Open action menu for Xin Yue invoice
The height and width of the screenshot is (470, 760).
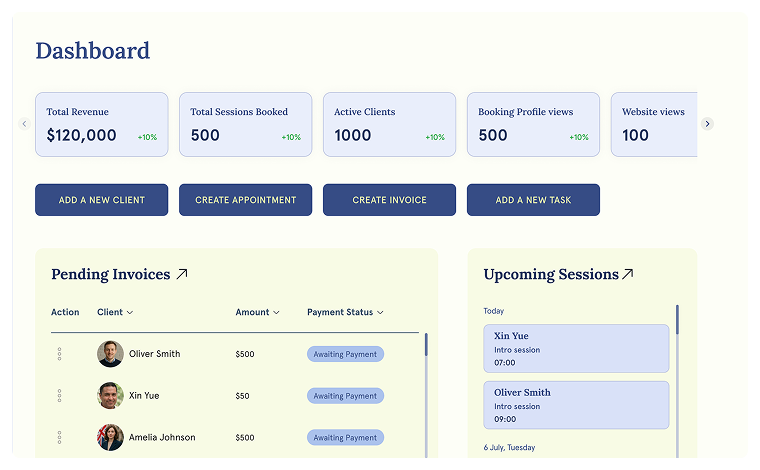tap(59, 396)
